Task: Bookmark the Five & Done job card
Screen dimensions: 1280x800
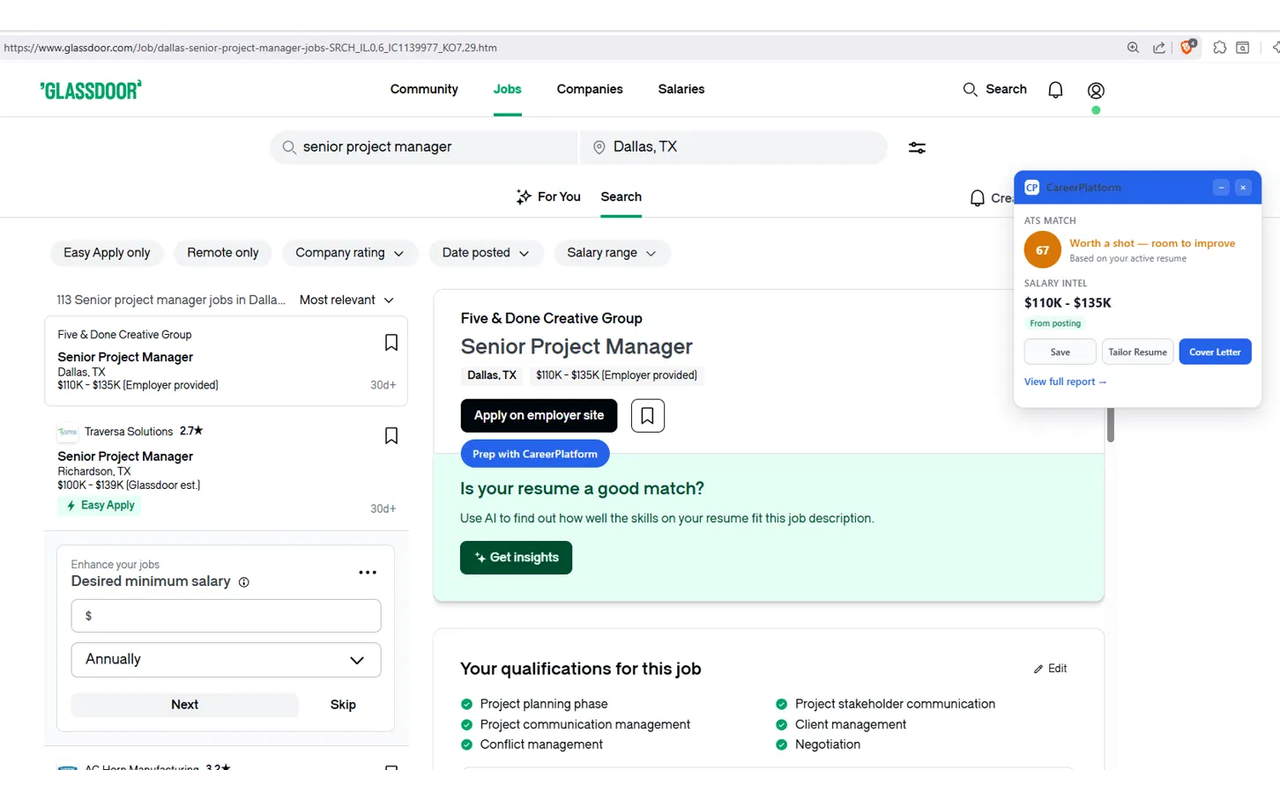Action: click(x=391, y=343)
